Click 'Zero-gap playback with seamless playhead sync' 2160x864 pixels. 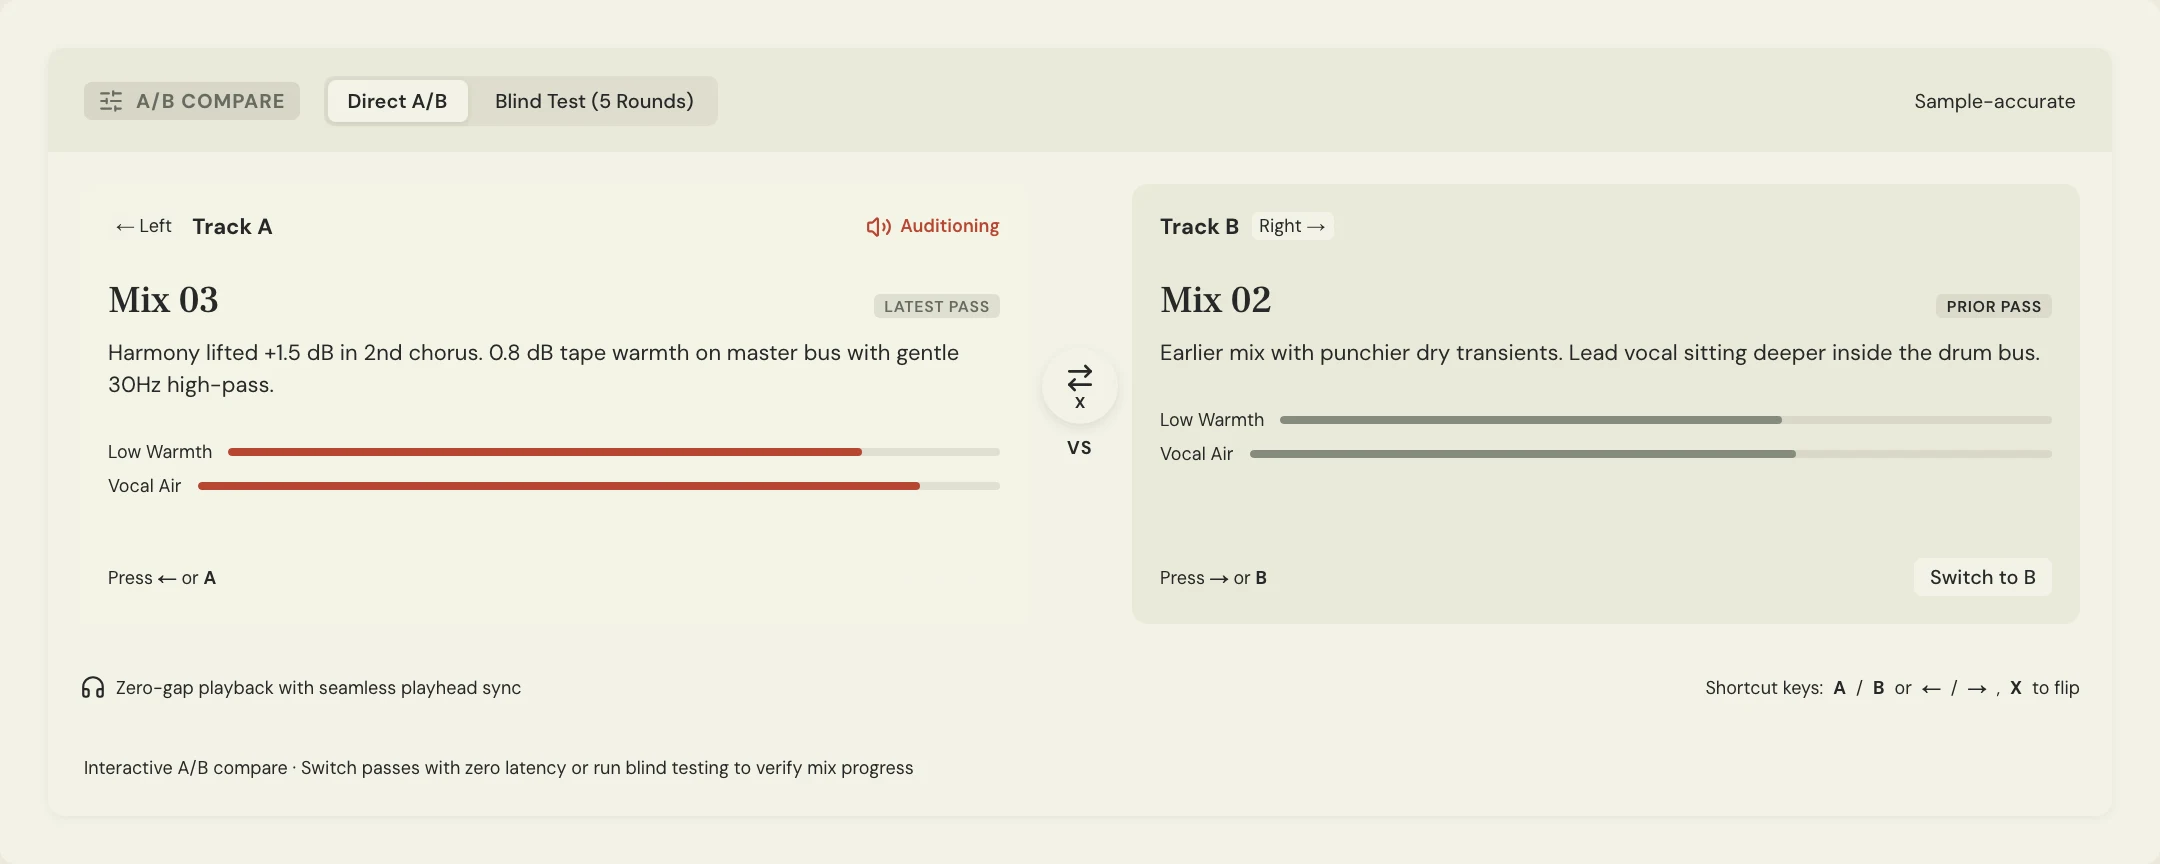tap(318, 688)
